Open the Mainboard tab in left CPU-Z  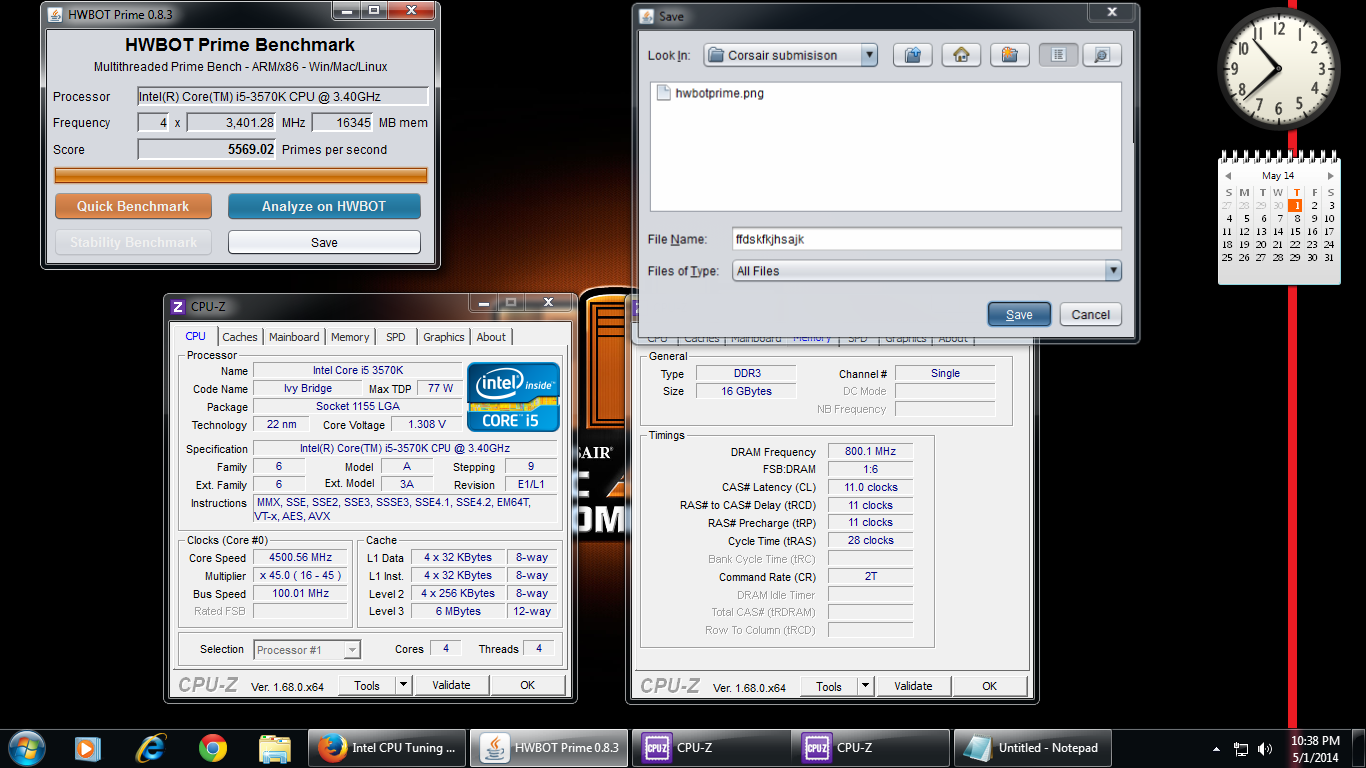coord(294,337)
